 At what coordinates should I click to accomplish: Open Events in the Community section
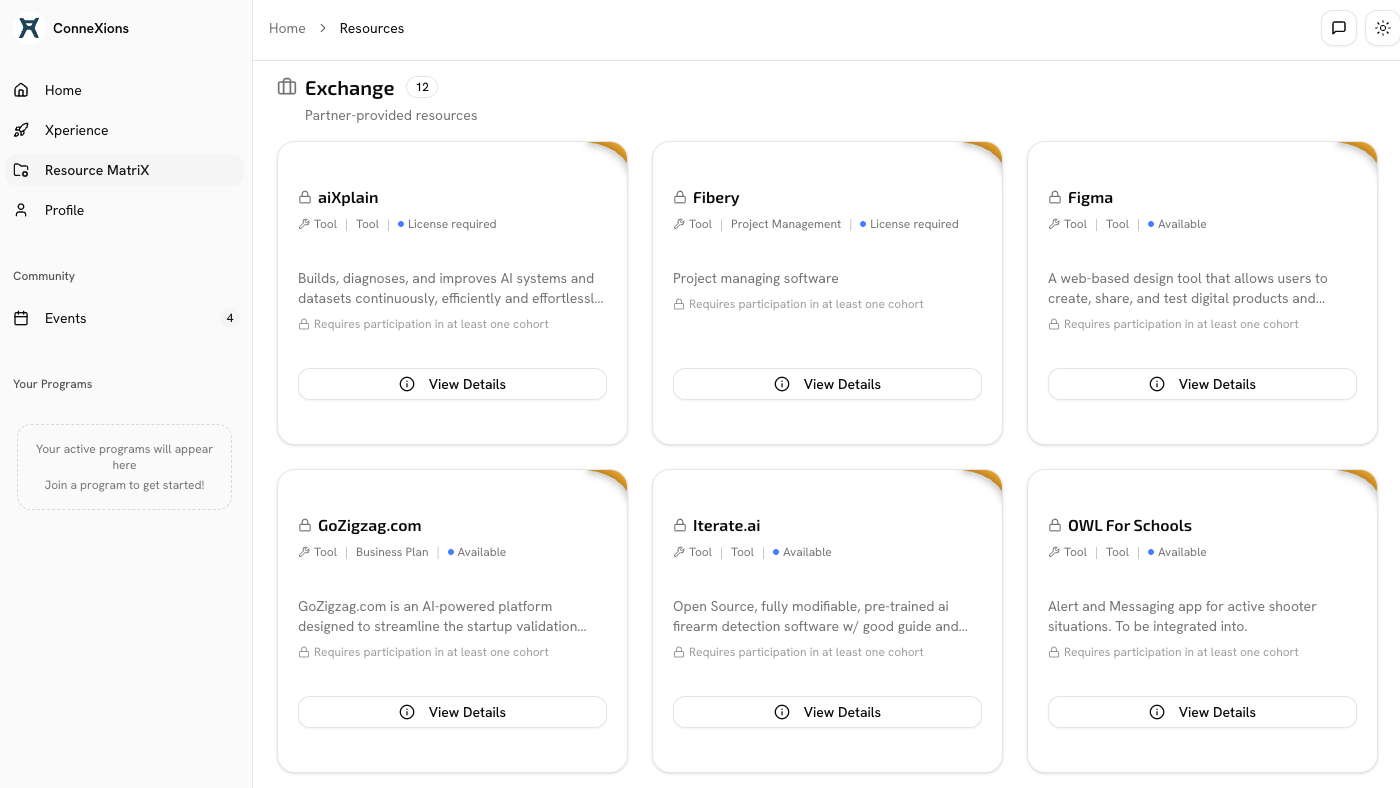(x=124, y=318)
